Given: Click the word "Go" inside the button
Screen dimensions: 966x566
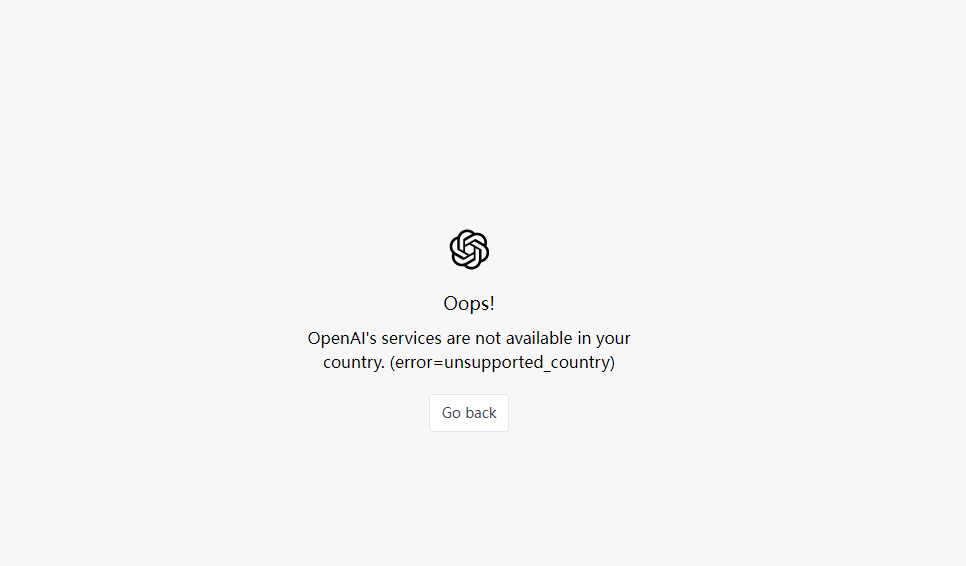Looking at the screenshot, I should coord(451,413).
